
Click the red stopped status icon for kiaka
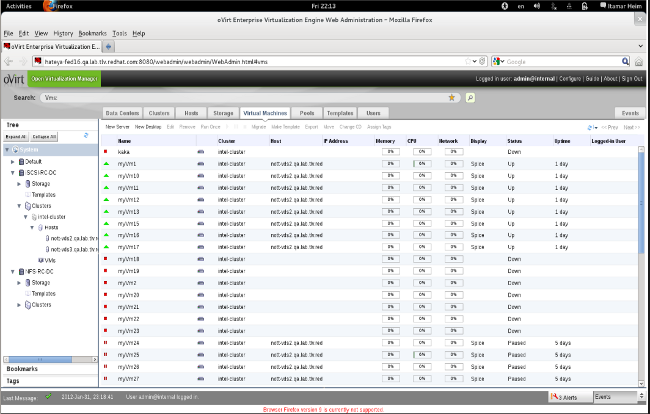click(x=106, y=152)
